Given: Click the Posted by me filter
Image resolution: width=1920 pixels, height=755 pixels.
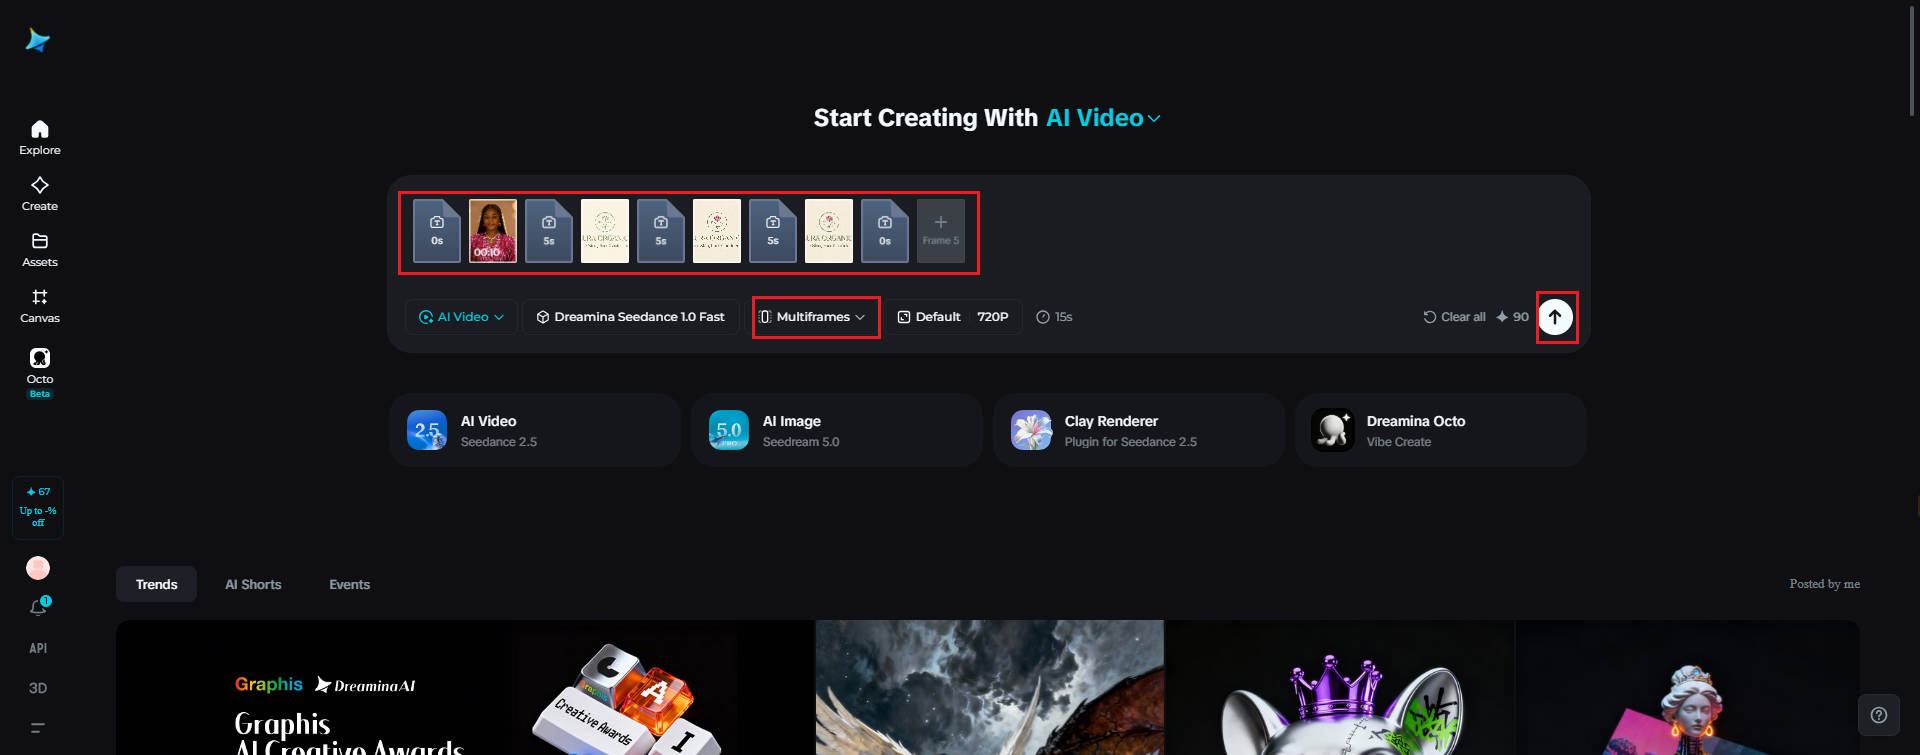Looking at the screenshot, I should click(x=1825, y=584).
